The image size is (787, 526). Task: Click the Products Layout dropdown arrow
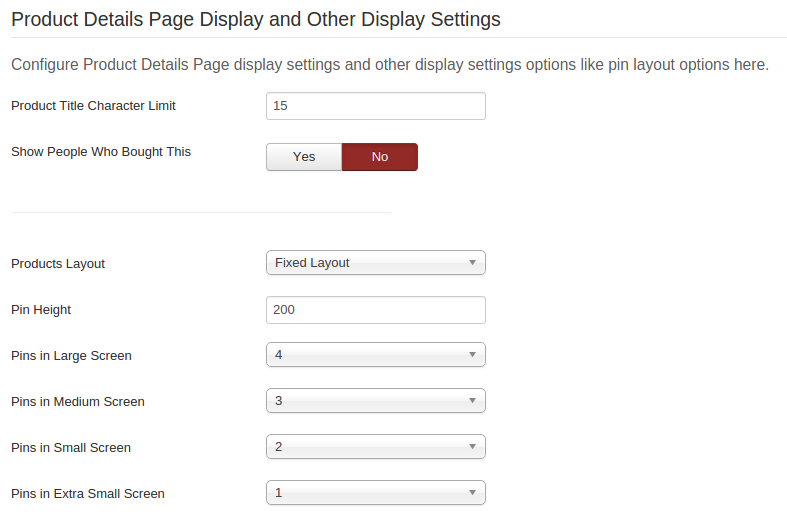pos(472,263)
